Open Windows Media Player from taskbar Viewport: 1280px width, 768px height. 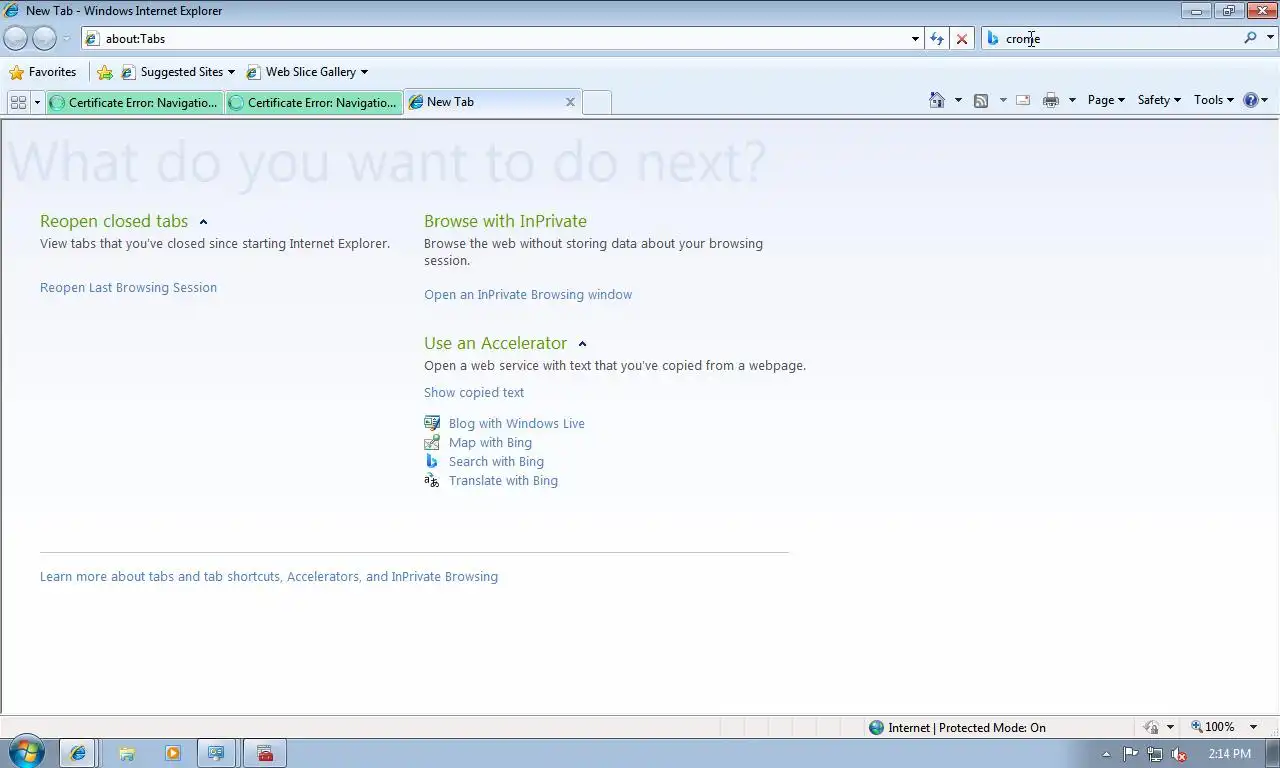173,753
